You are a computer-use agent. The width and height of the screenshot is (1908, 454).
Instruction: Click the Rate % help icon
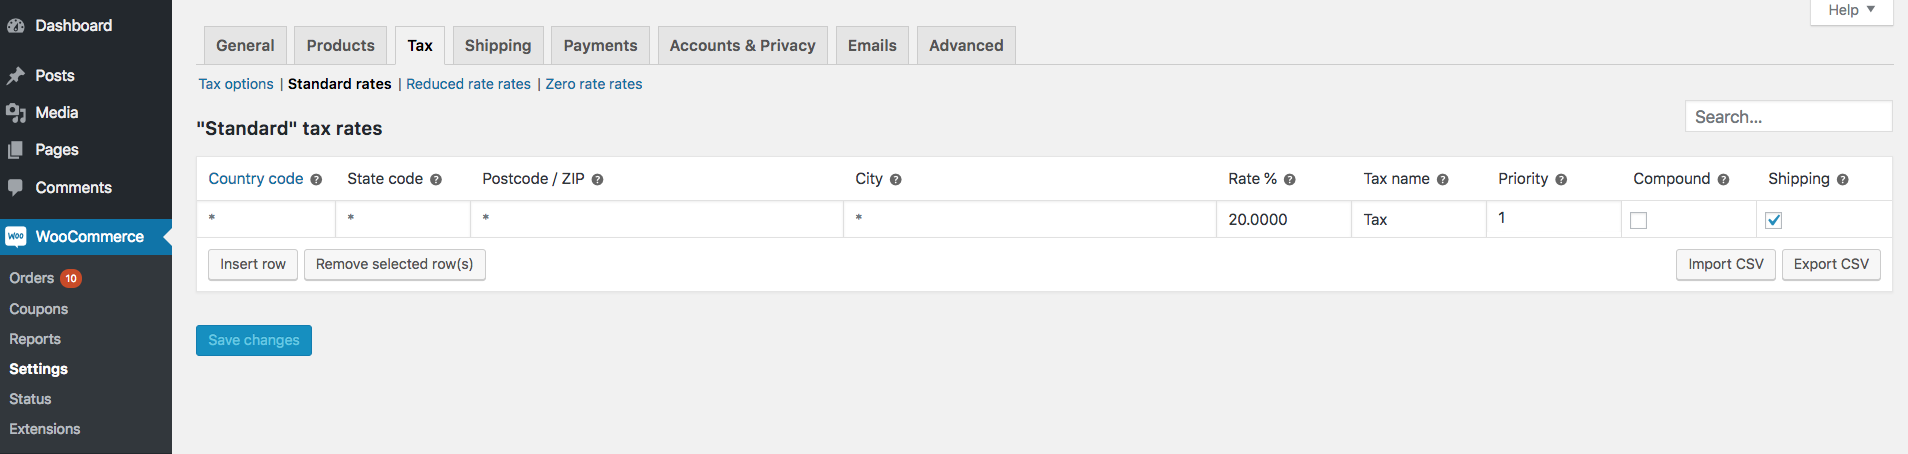1290,180
